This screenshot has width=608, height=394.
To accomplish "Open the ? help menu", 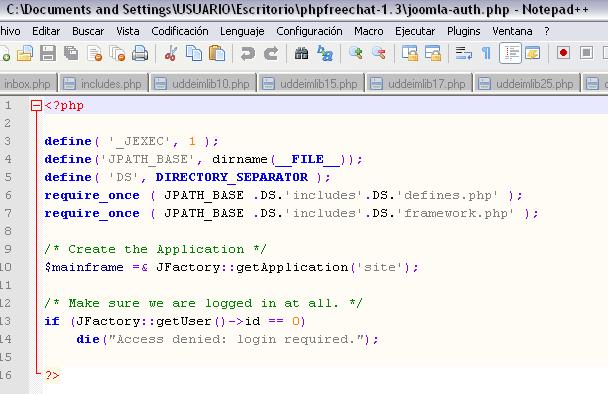I will click(x=547, y=31).
